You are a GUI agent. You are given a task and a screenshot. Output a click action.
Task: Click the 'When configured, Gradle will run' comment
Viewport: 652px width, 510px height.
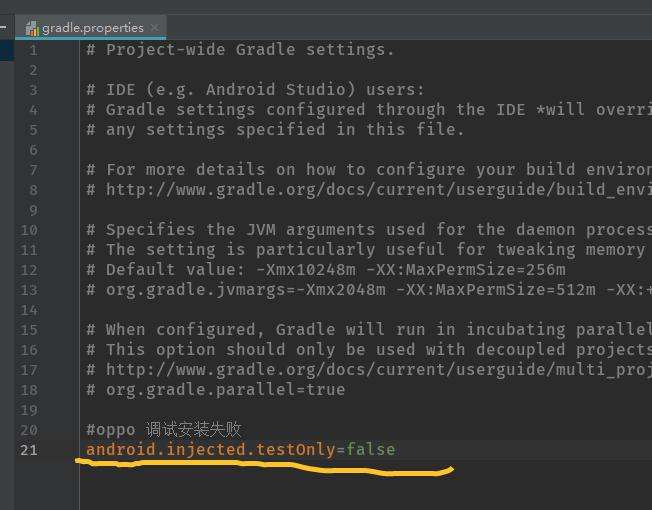click(369, 330)
